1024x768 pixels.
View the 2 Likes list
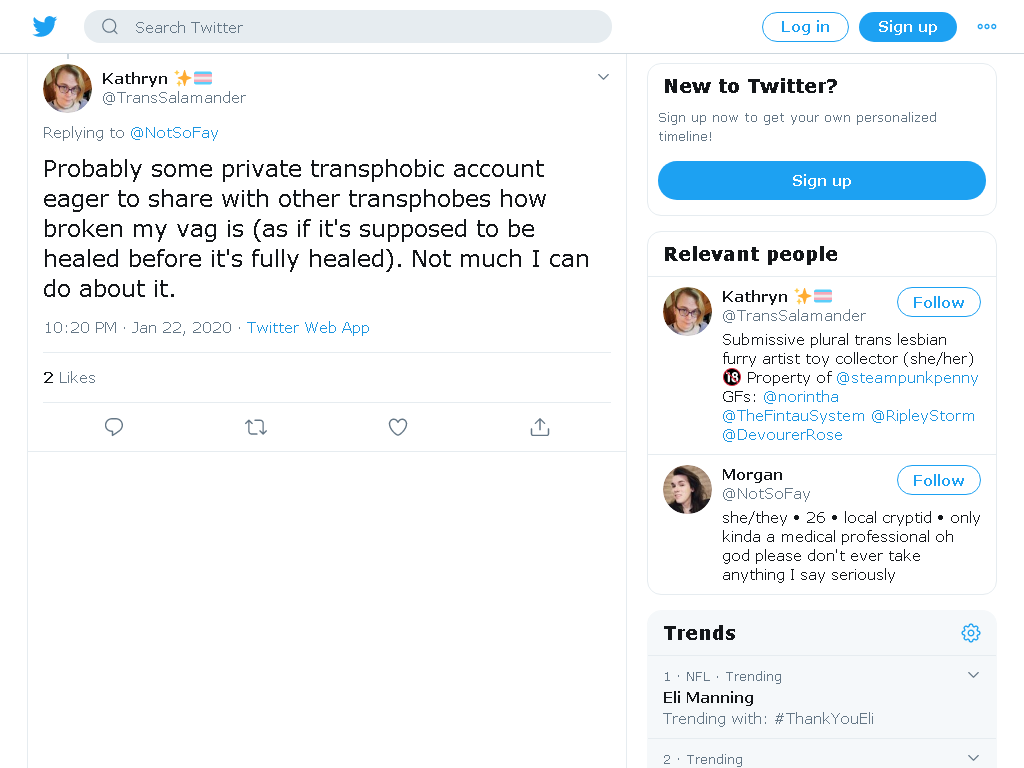(69, 377)
